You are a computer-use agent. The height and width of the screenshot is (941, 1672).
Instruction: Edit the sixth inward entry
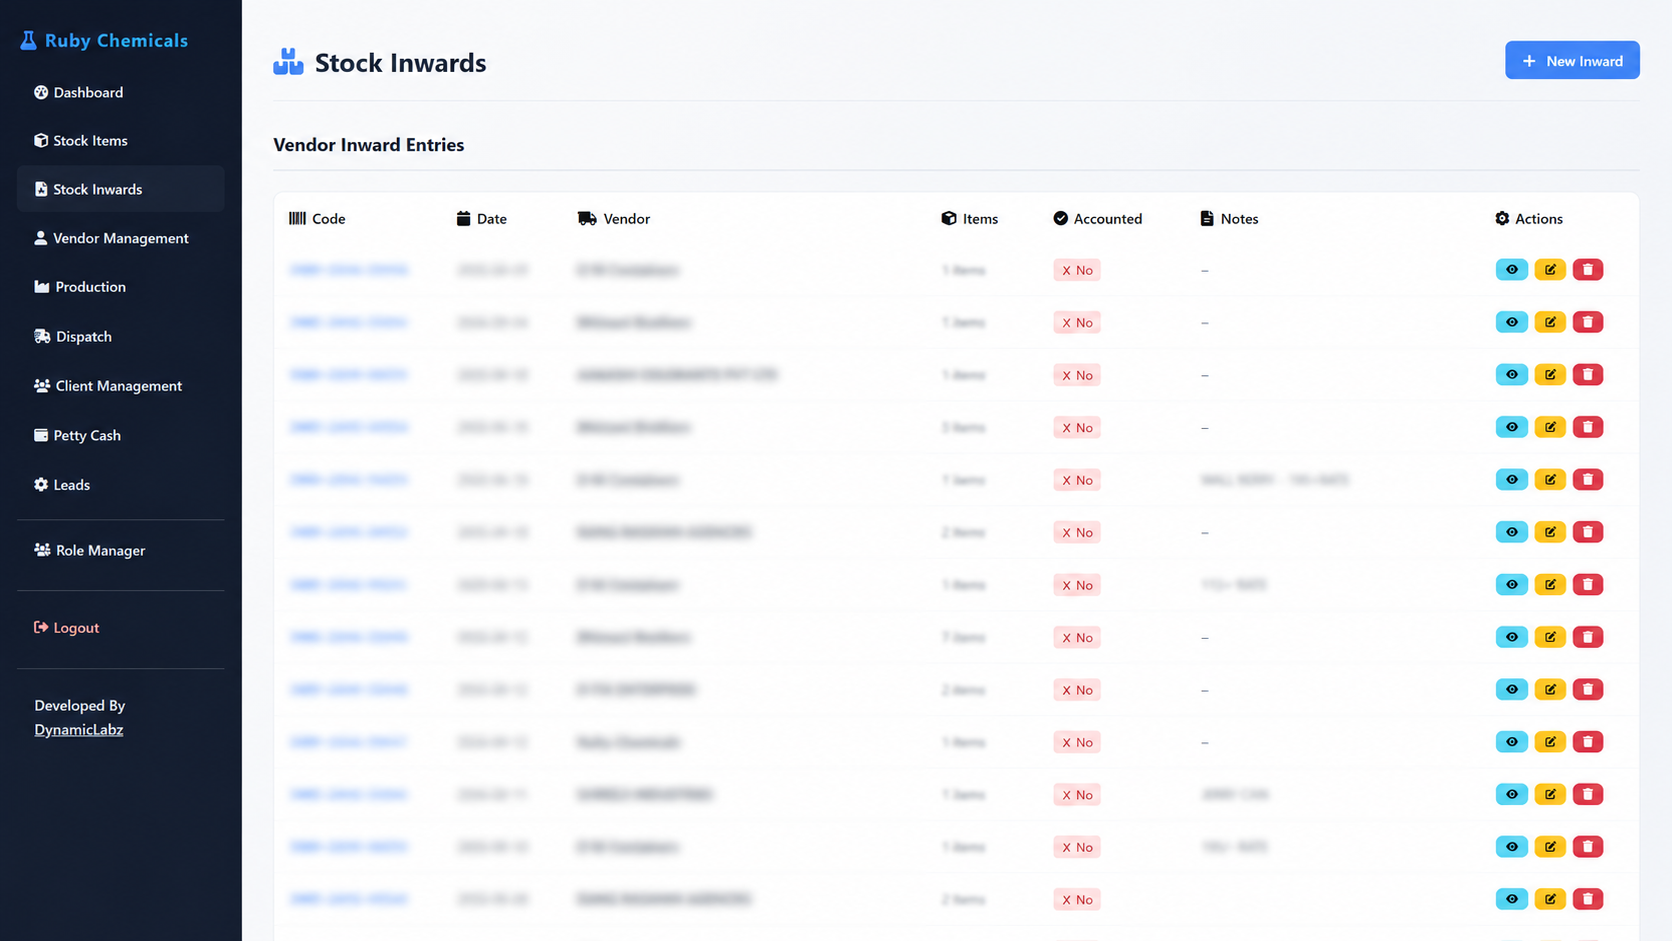[1550, 532]
